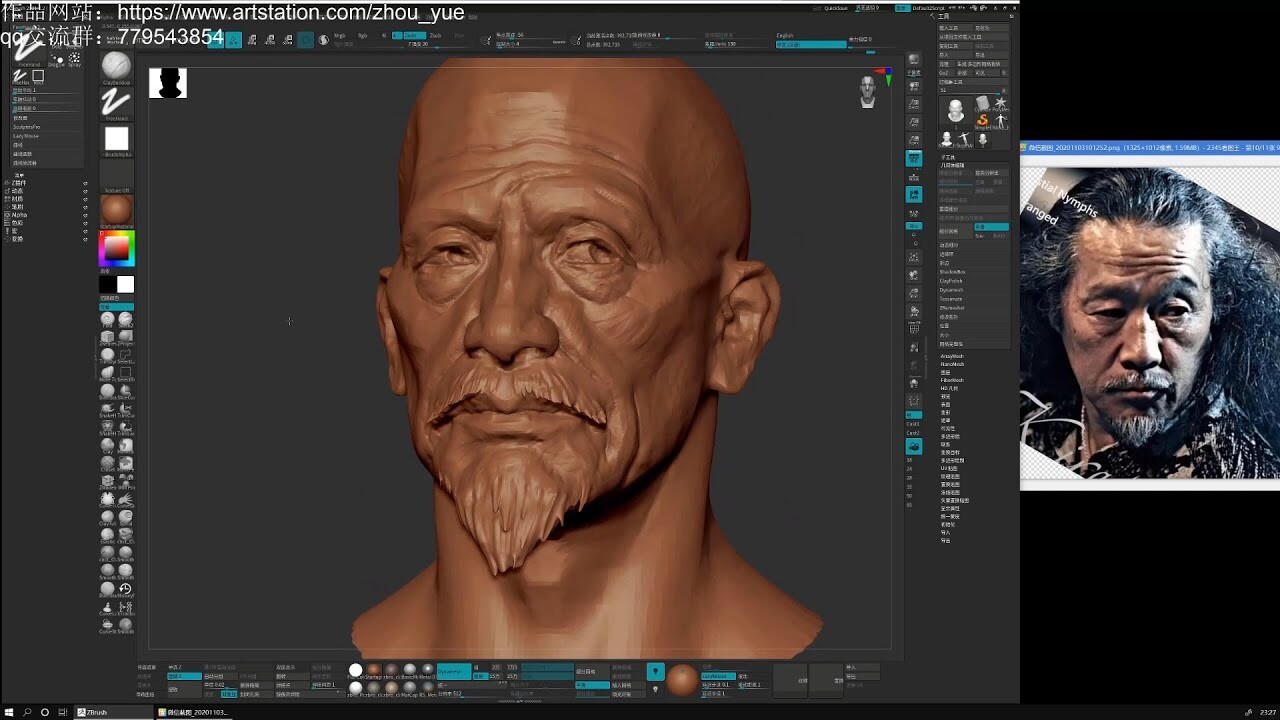This screenshot has width=1280, height=720.
Task: Select the DragRect stroke icon
Action: point(39,75)
